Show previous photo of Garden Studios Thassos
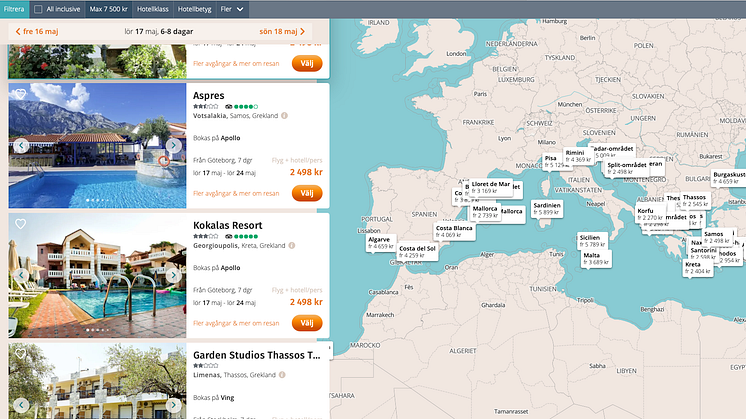 pyautogui.click(x=21, y=405)
